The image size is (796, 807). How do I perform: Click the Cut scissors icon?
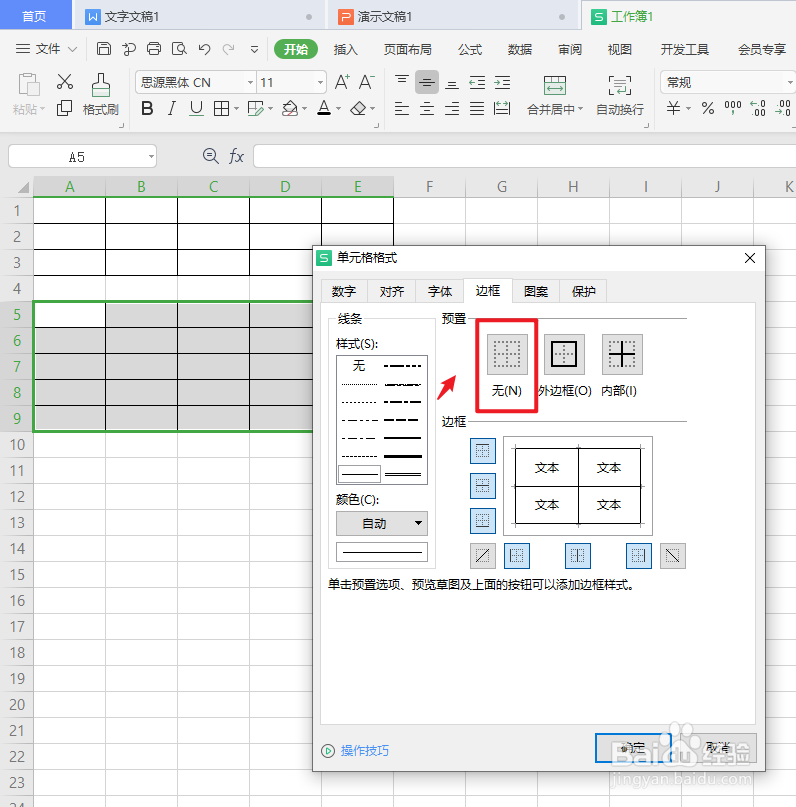(x=65, y=81)
